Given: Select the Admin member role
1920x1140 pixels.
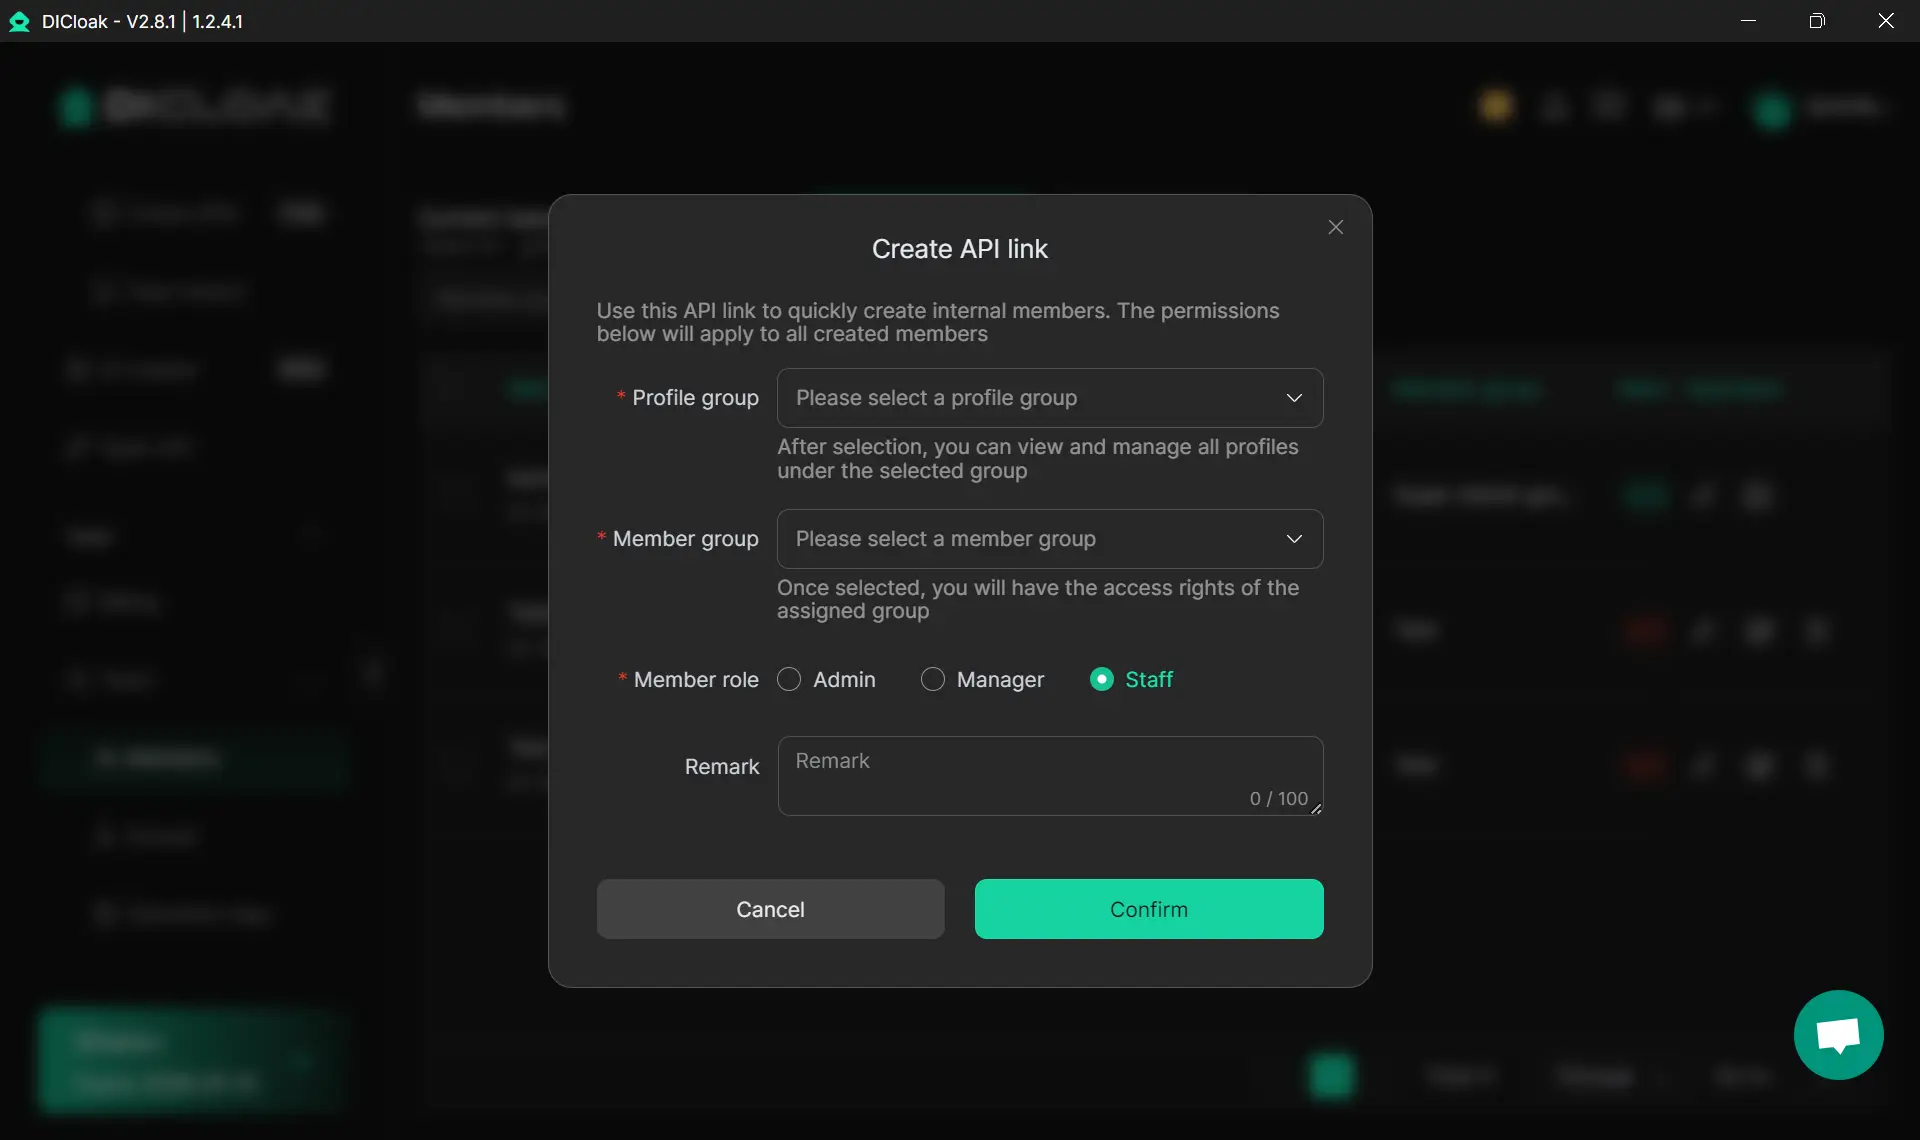Looking at the screenshot, I should click(789, 680).
